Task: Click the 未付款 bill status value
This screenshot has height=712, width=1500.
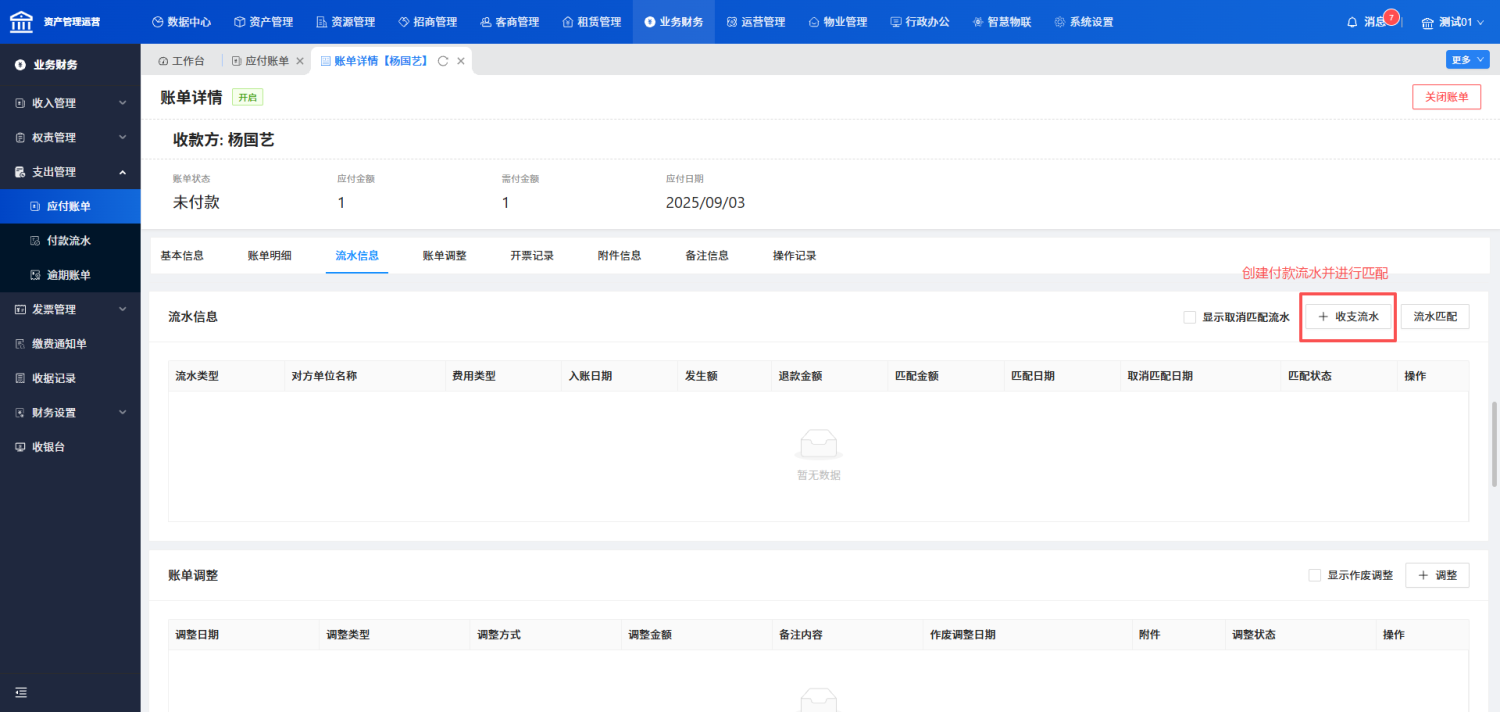Action: tap(196, 202)
